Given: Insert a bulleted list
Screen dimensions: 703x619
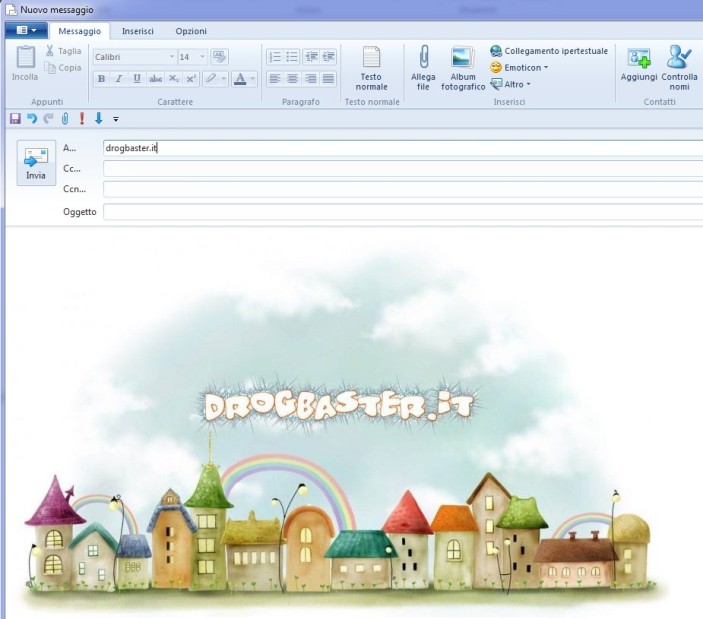Looking at the screenshot, I should click(292, 57).
